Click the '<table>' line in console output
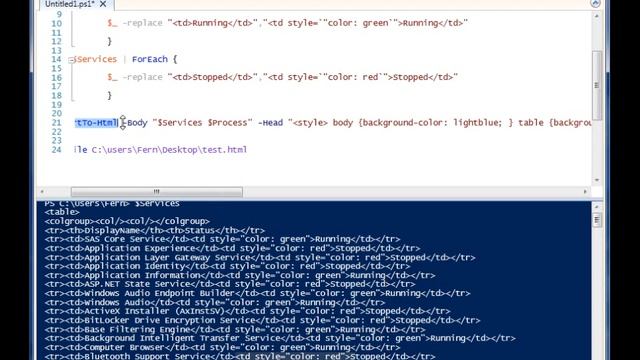 (x=62, y=212)
